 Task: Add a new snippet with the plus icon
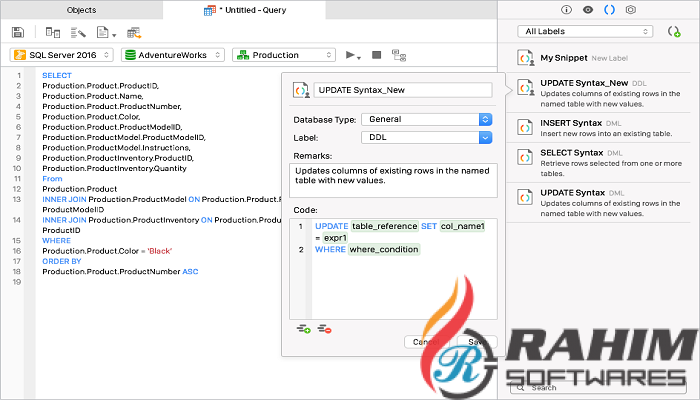(x=674, y=32)
